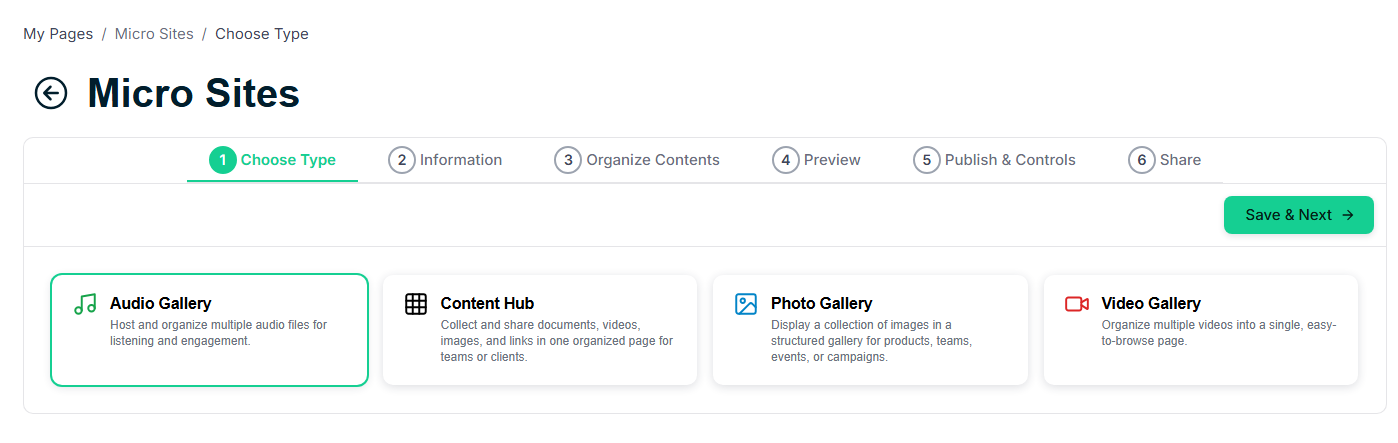The width and height of the screenshot is (1398, 443).
Task: Click the Photo Gallery description text
Action: (x=872, y=341)
